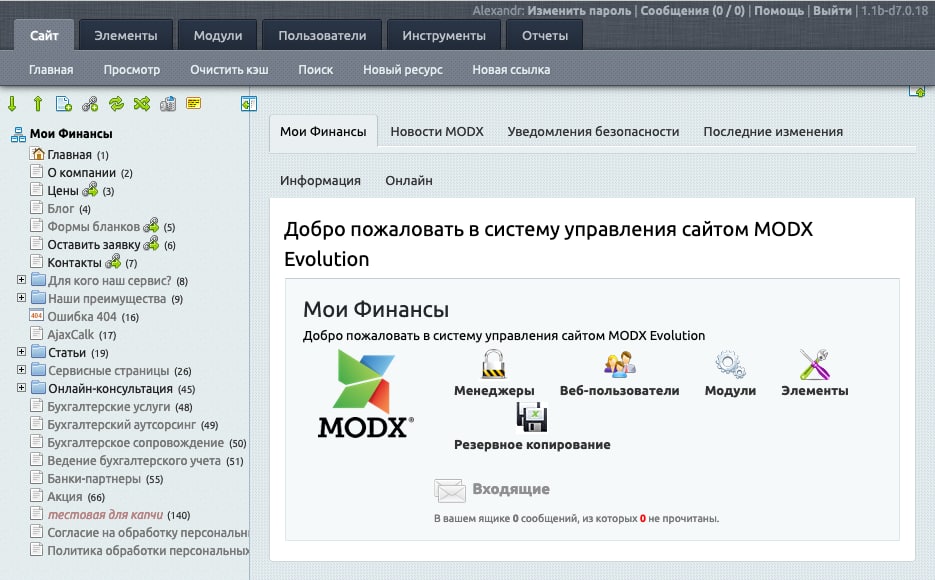Open the Сайт main menu tab
This screenshot has width=935, height=580.
point(44,35)
